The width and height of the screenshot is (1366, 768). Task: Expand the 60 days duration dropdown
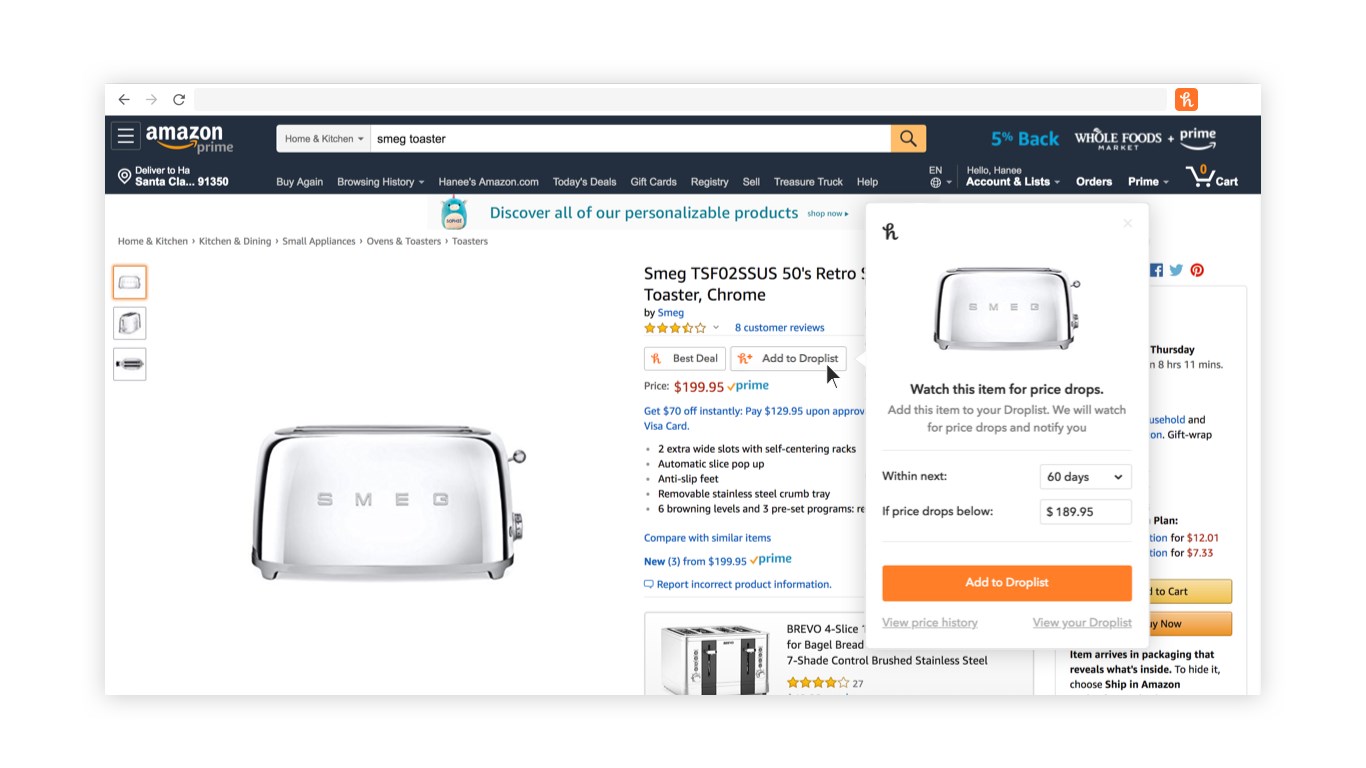pos(1085,477)
